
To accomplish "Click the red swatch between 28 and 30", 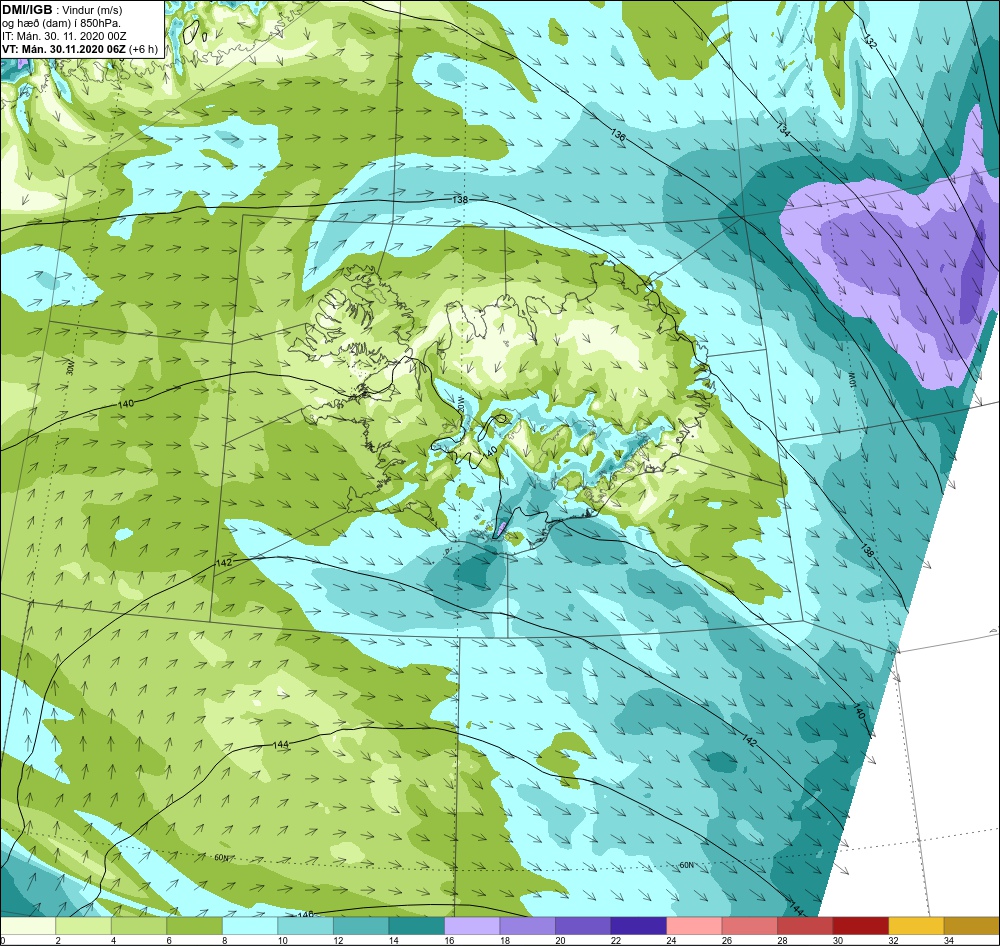I will [805, 926].
